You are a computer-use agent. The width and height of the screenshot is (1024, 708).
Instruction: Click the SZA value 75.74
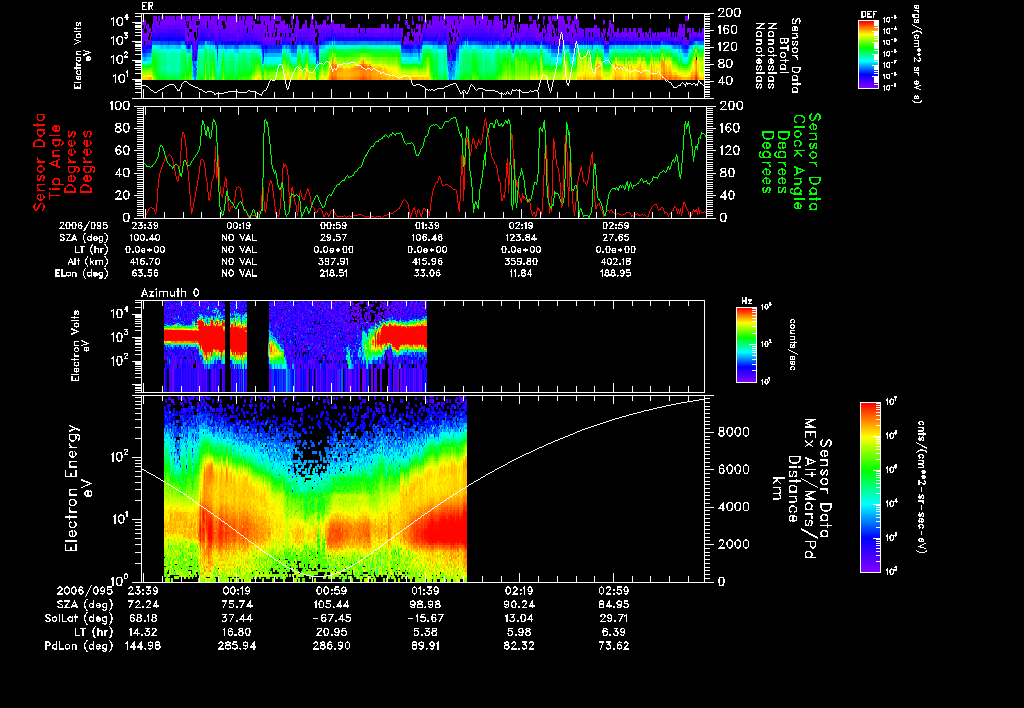click(236, 605)
